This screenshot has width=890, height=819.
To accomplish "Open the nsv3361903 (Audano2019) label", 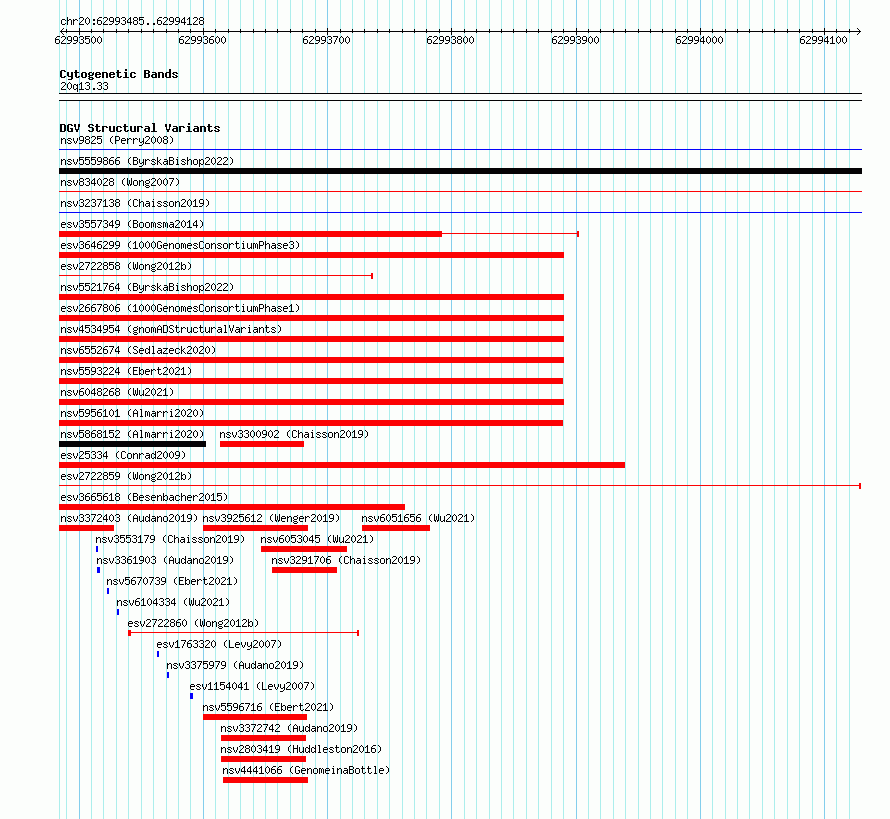I will coord(165,560).
